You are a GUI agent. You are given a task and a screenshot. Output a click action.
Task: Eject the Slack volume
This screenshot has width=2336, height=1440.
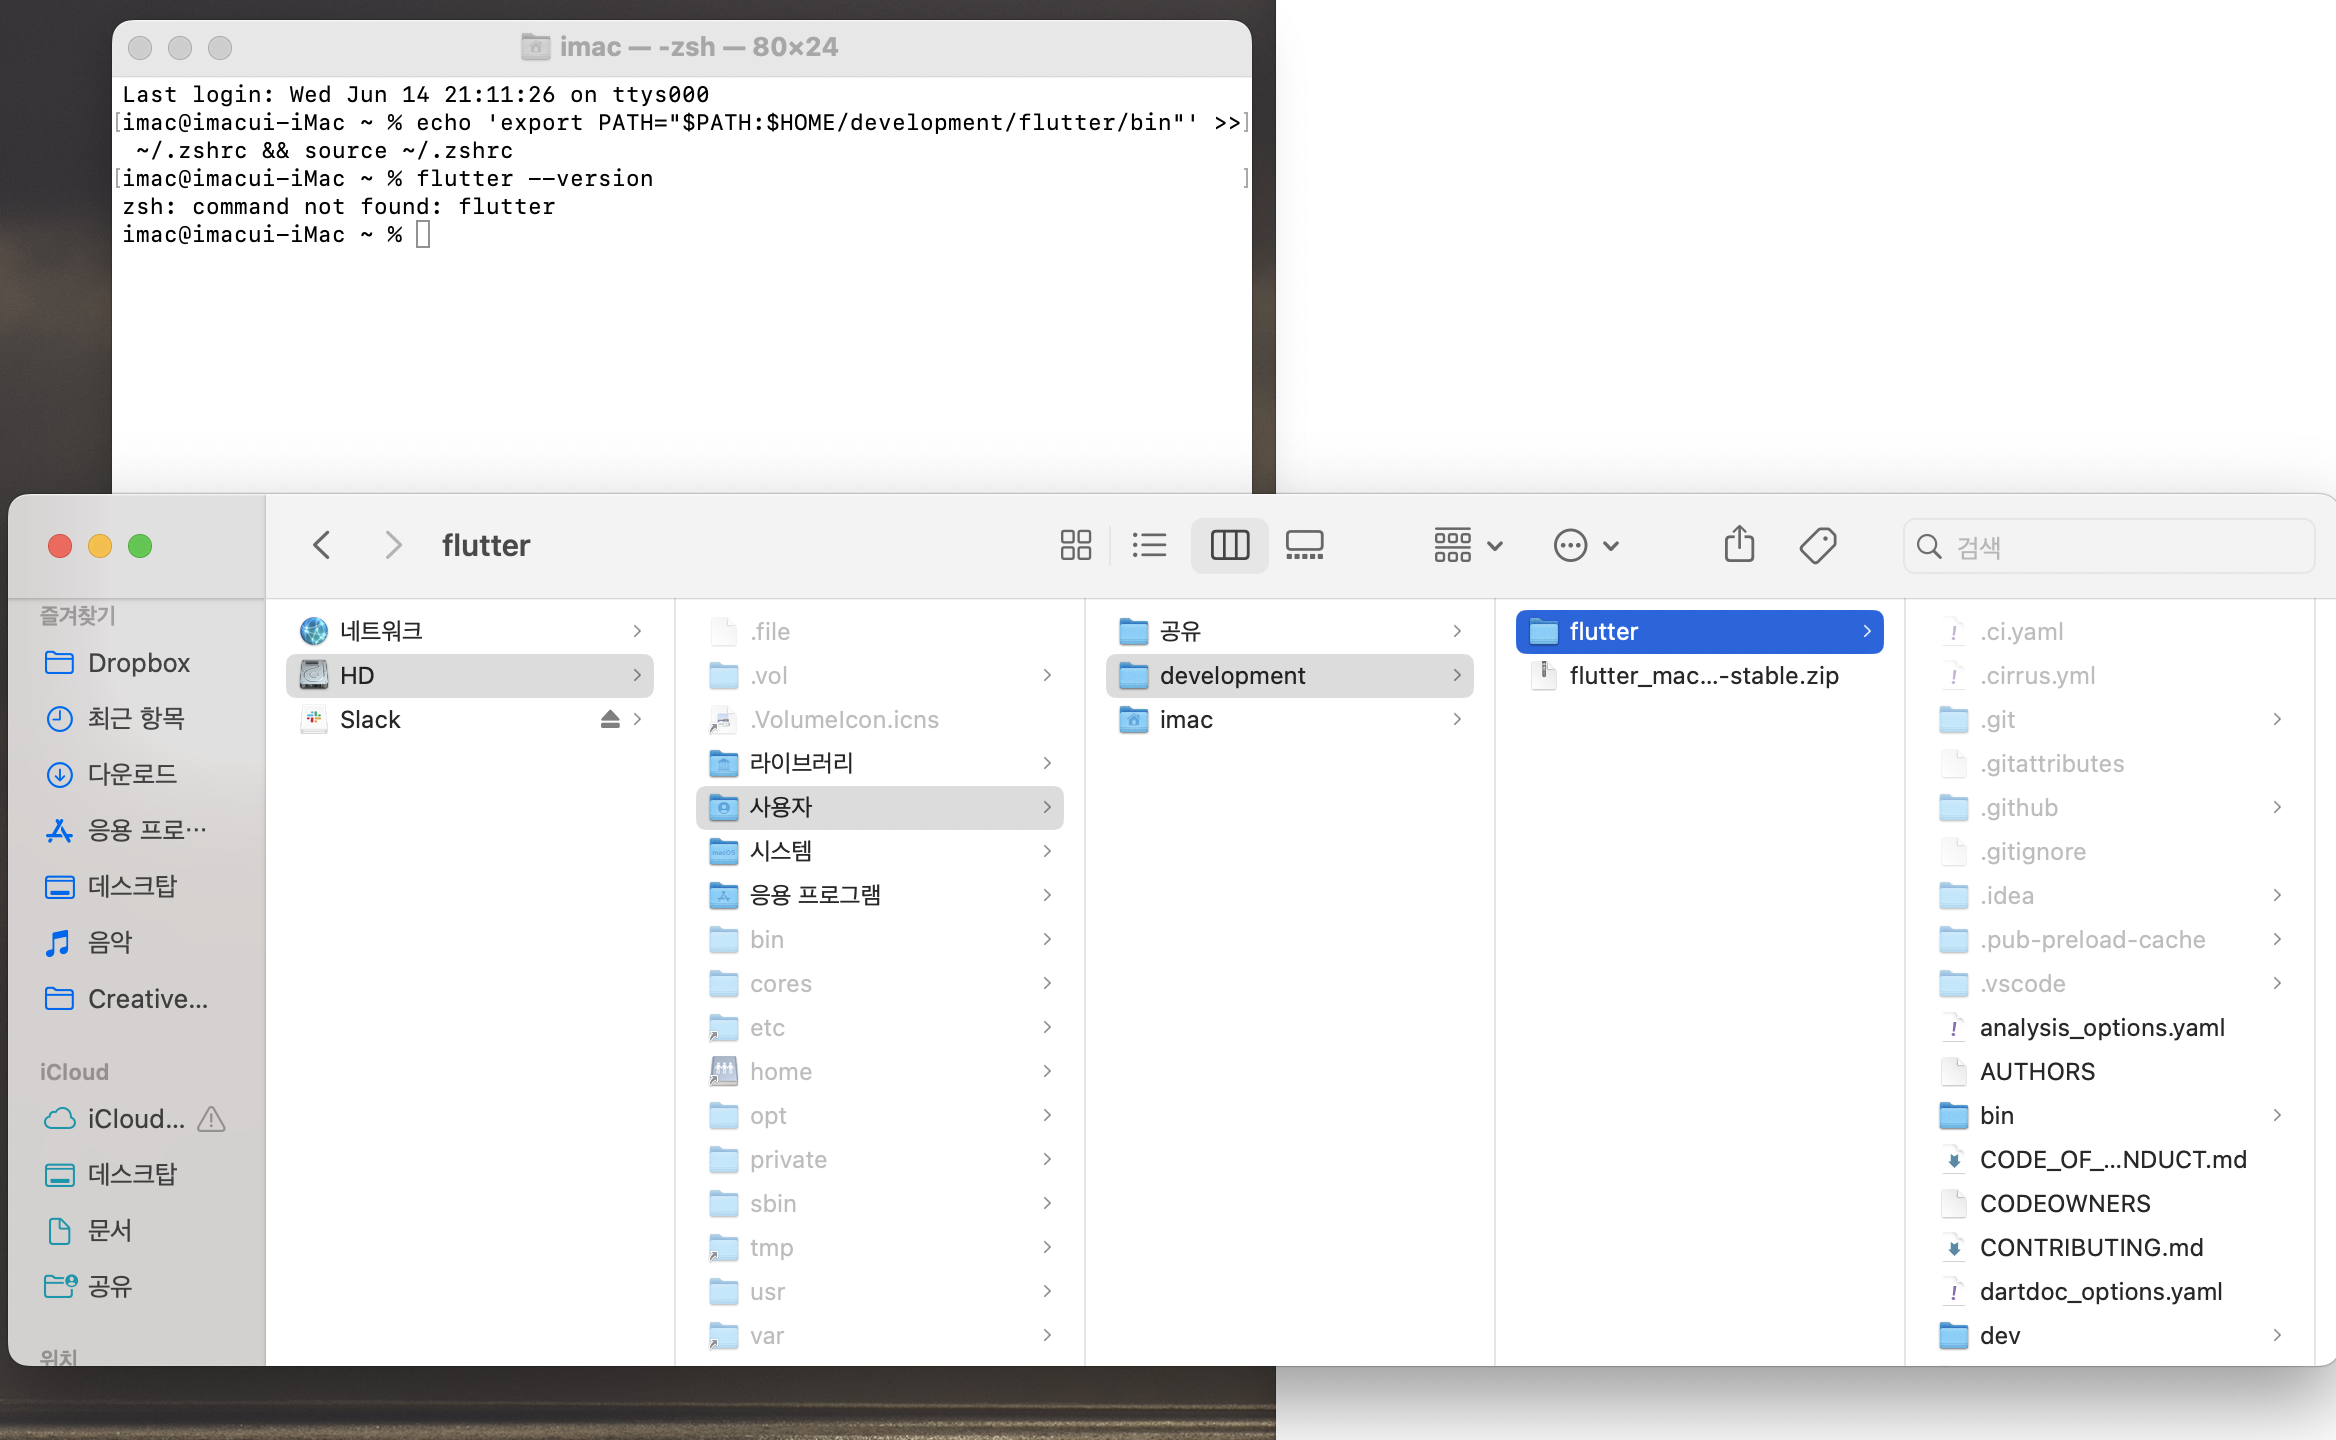coord(610,719)
